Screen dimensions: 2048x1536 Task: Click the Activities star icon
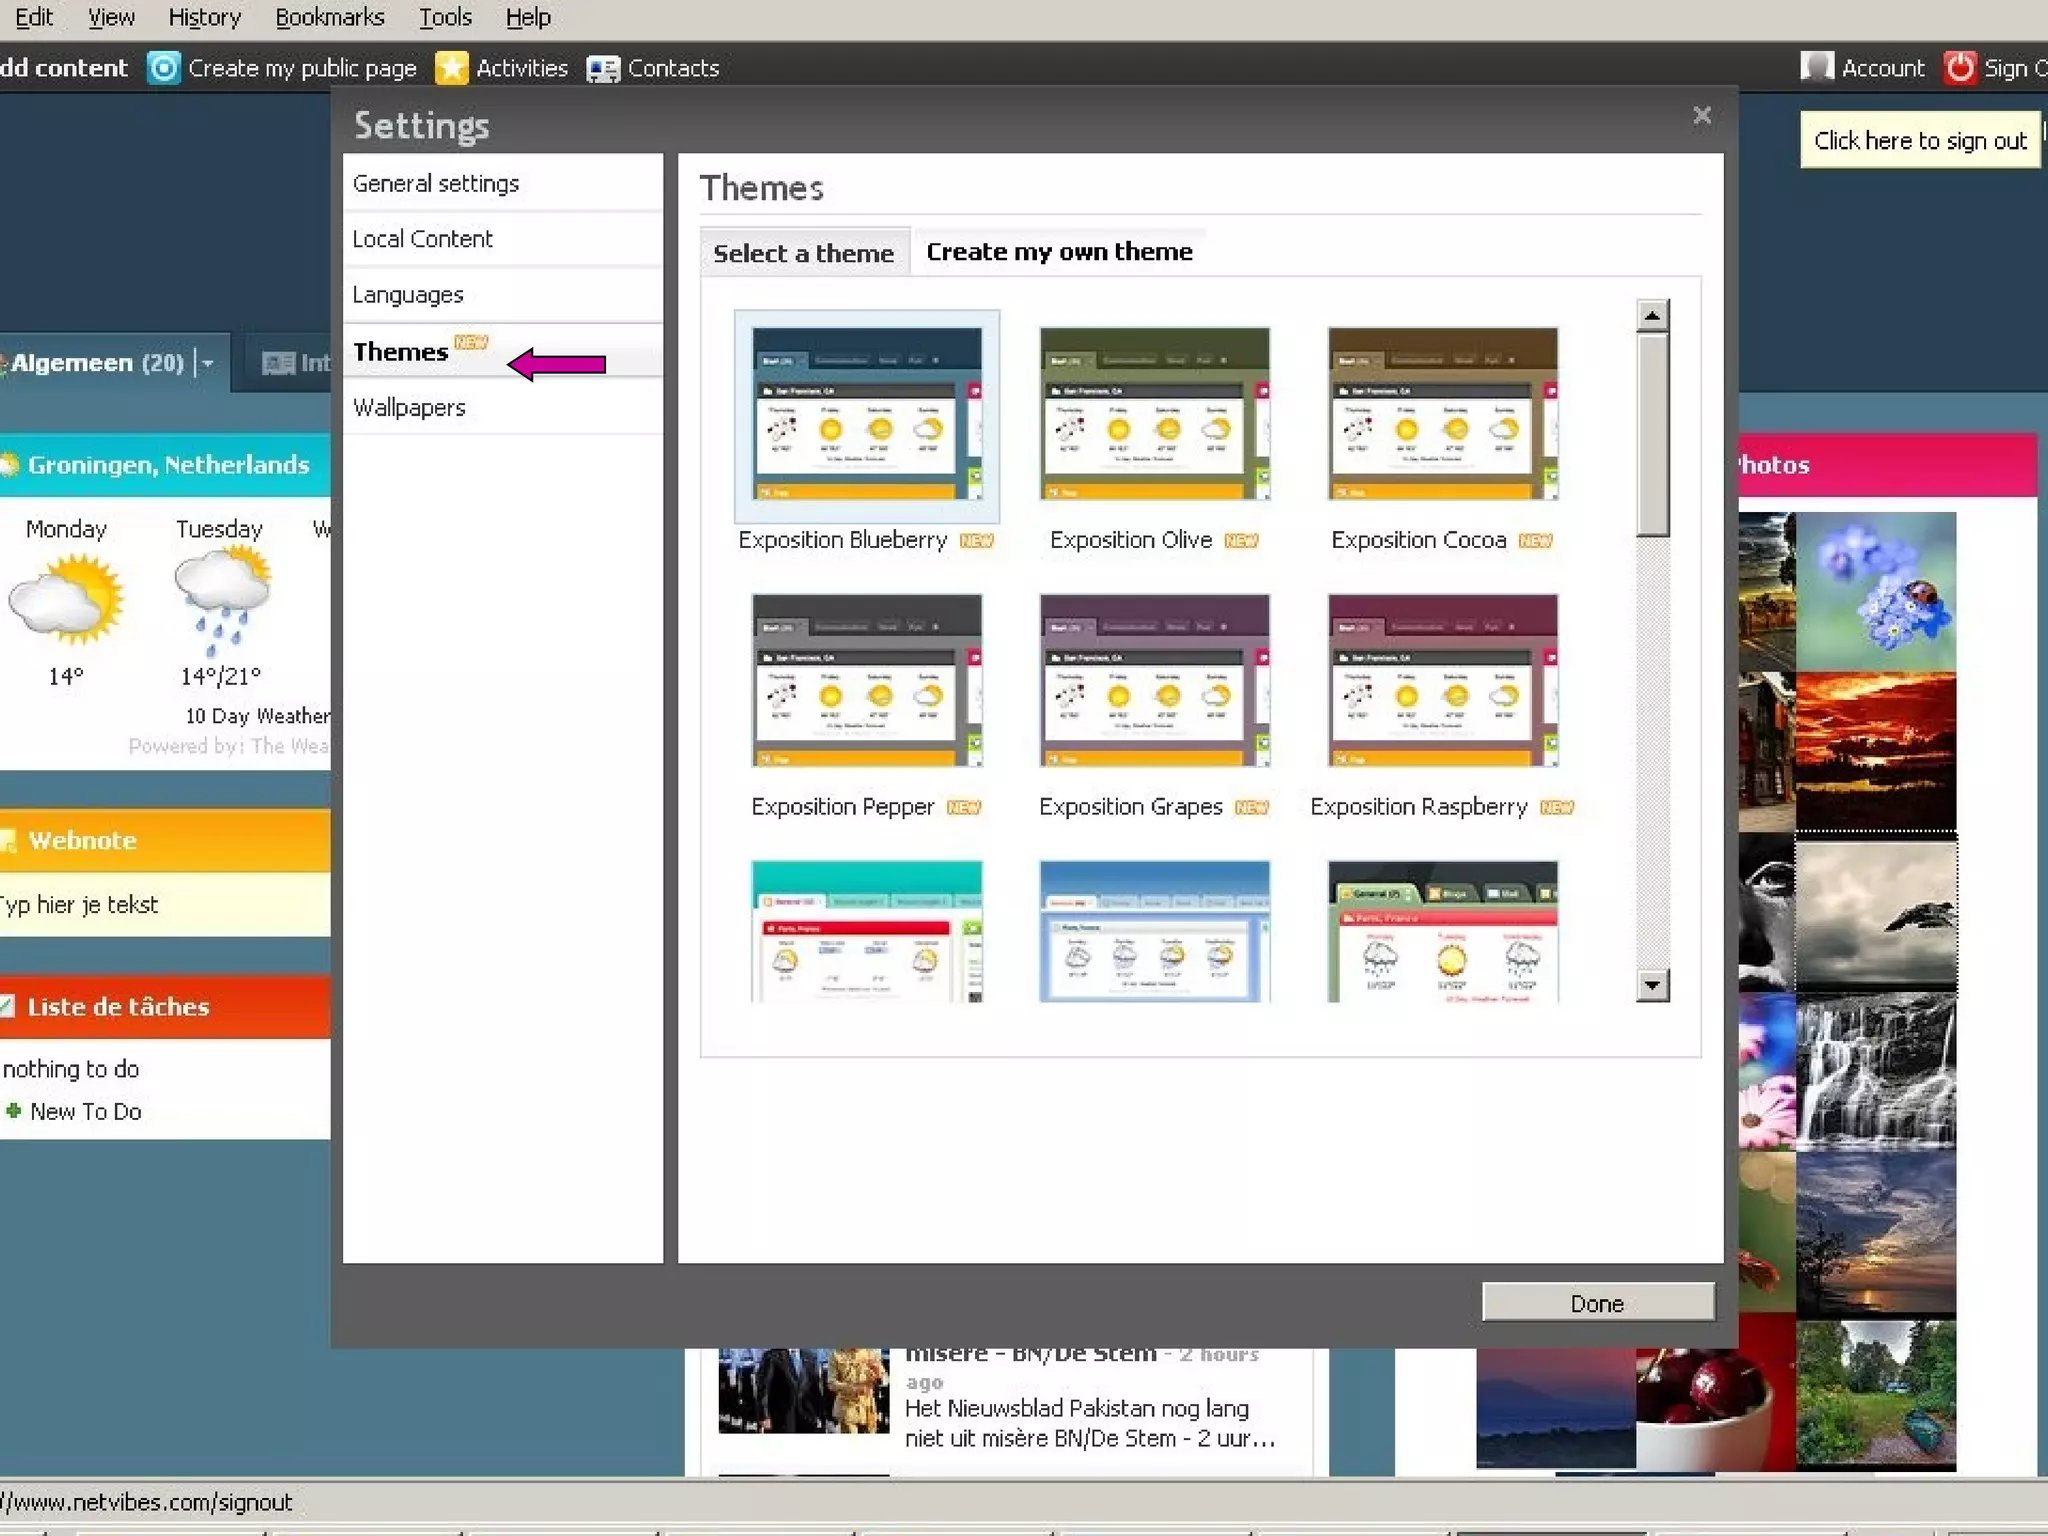pos(451,68)
